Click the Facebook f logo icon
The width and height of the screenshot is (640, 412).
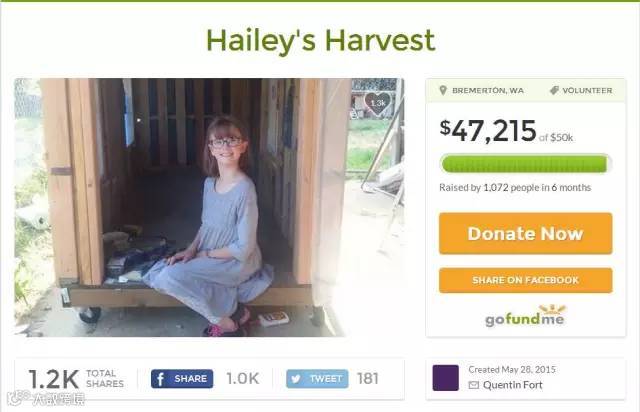coord(160,379)
